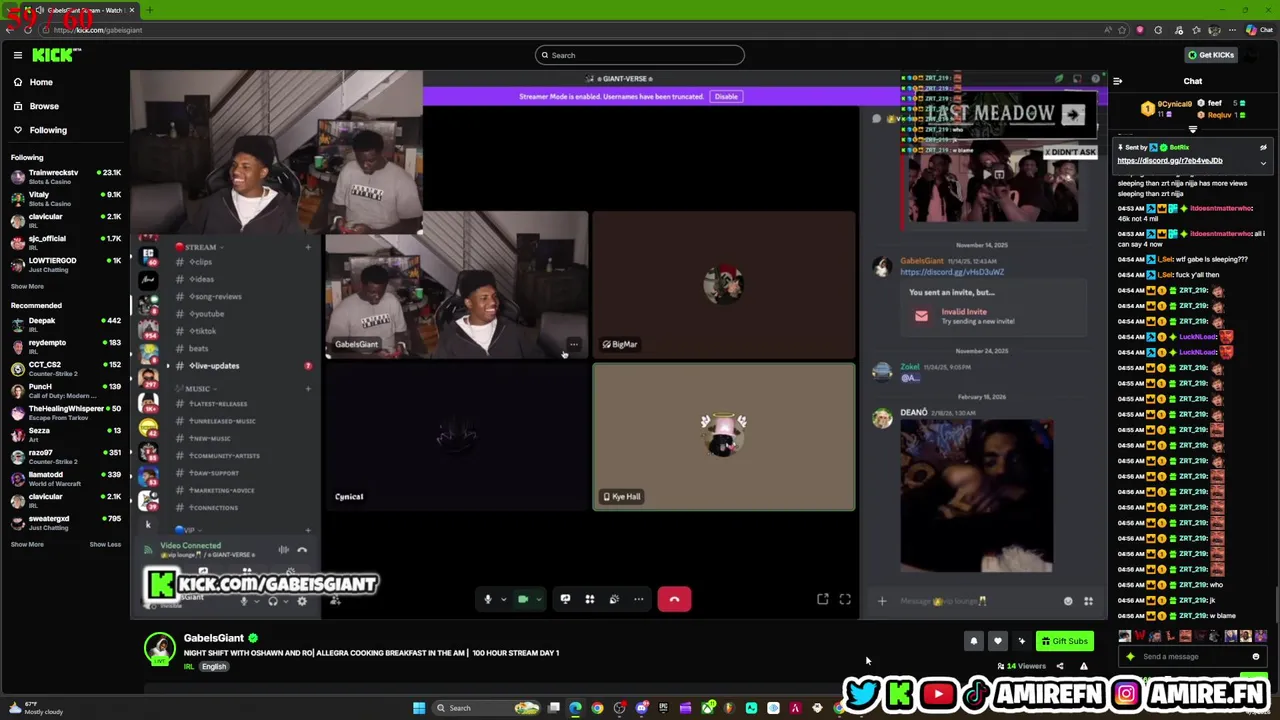
Task: Open camera options dropdown arrow
Action: coord(538,600)
